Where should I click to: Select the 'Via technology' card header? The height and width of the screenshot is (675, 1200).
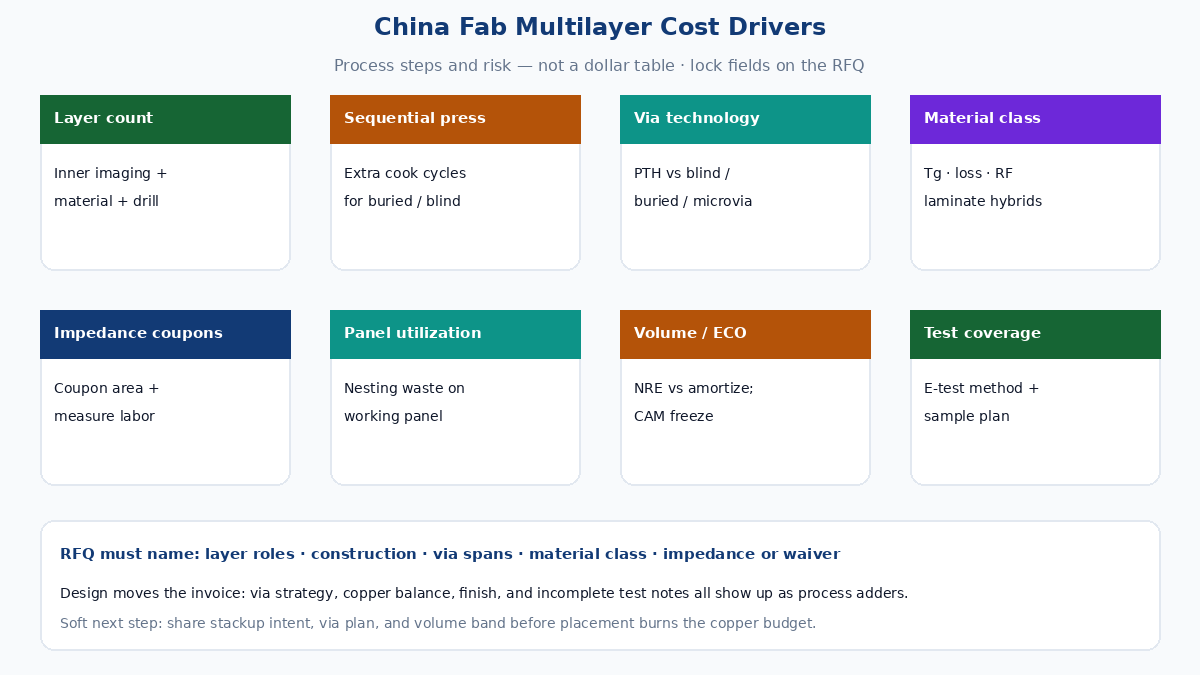pyautogui.click(x=745, y=119)
